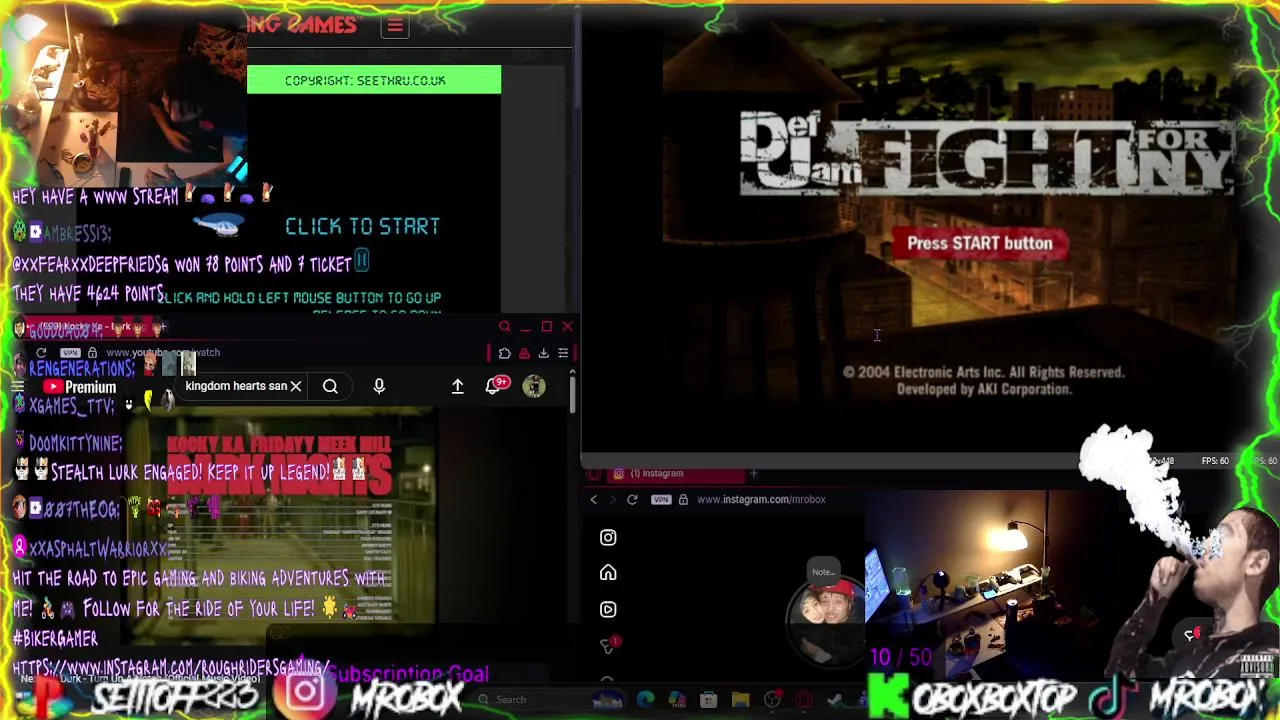Click the YouTube Premium logo

(x=80, y=387)
